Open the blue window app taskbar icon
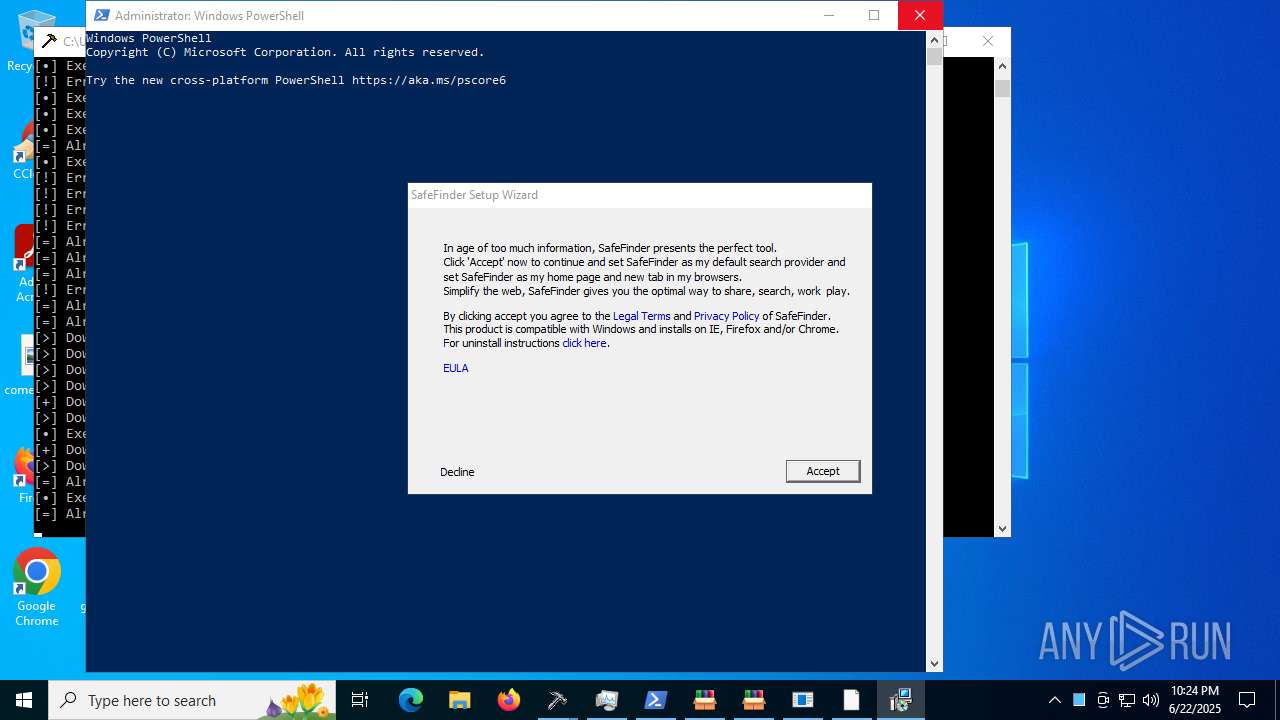The height and width of the screenshot is (720, 1280). click(802, 700)
